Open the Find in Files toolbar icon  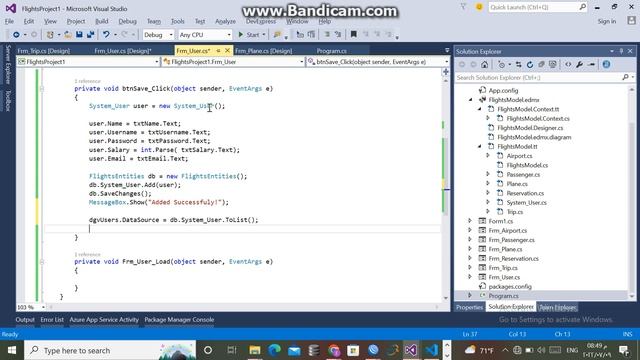coord(277,35)
